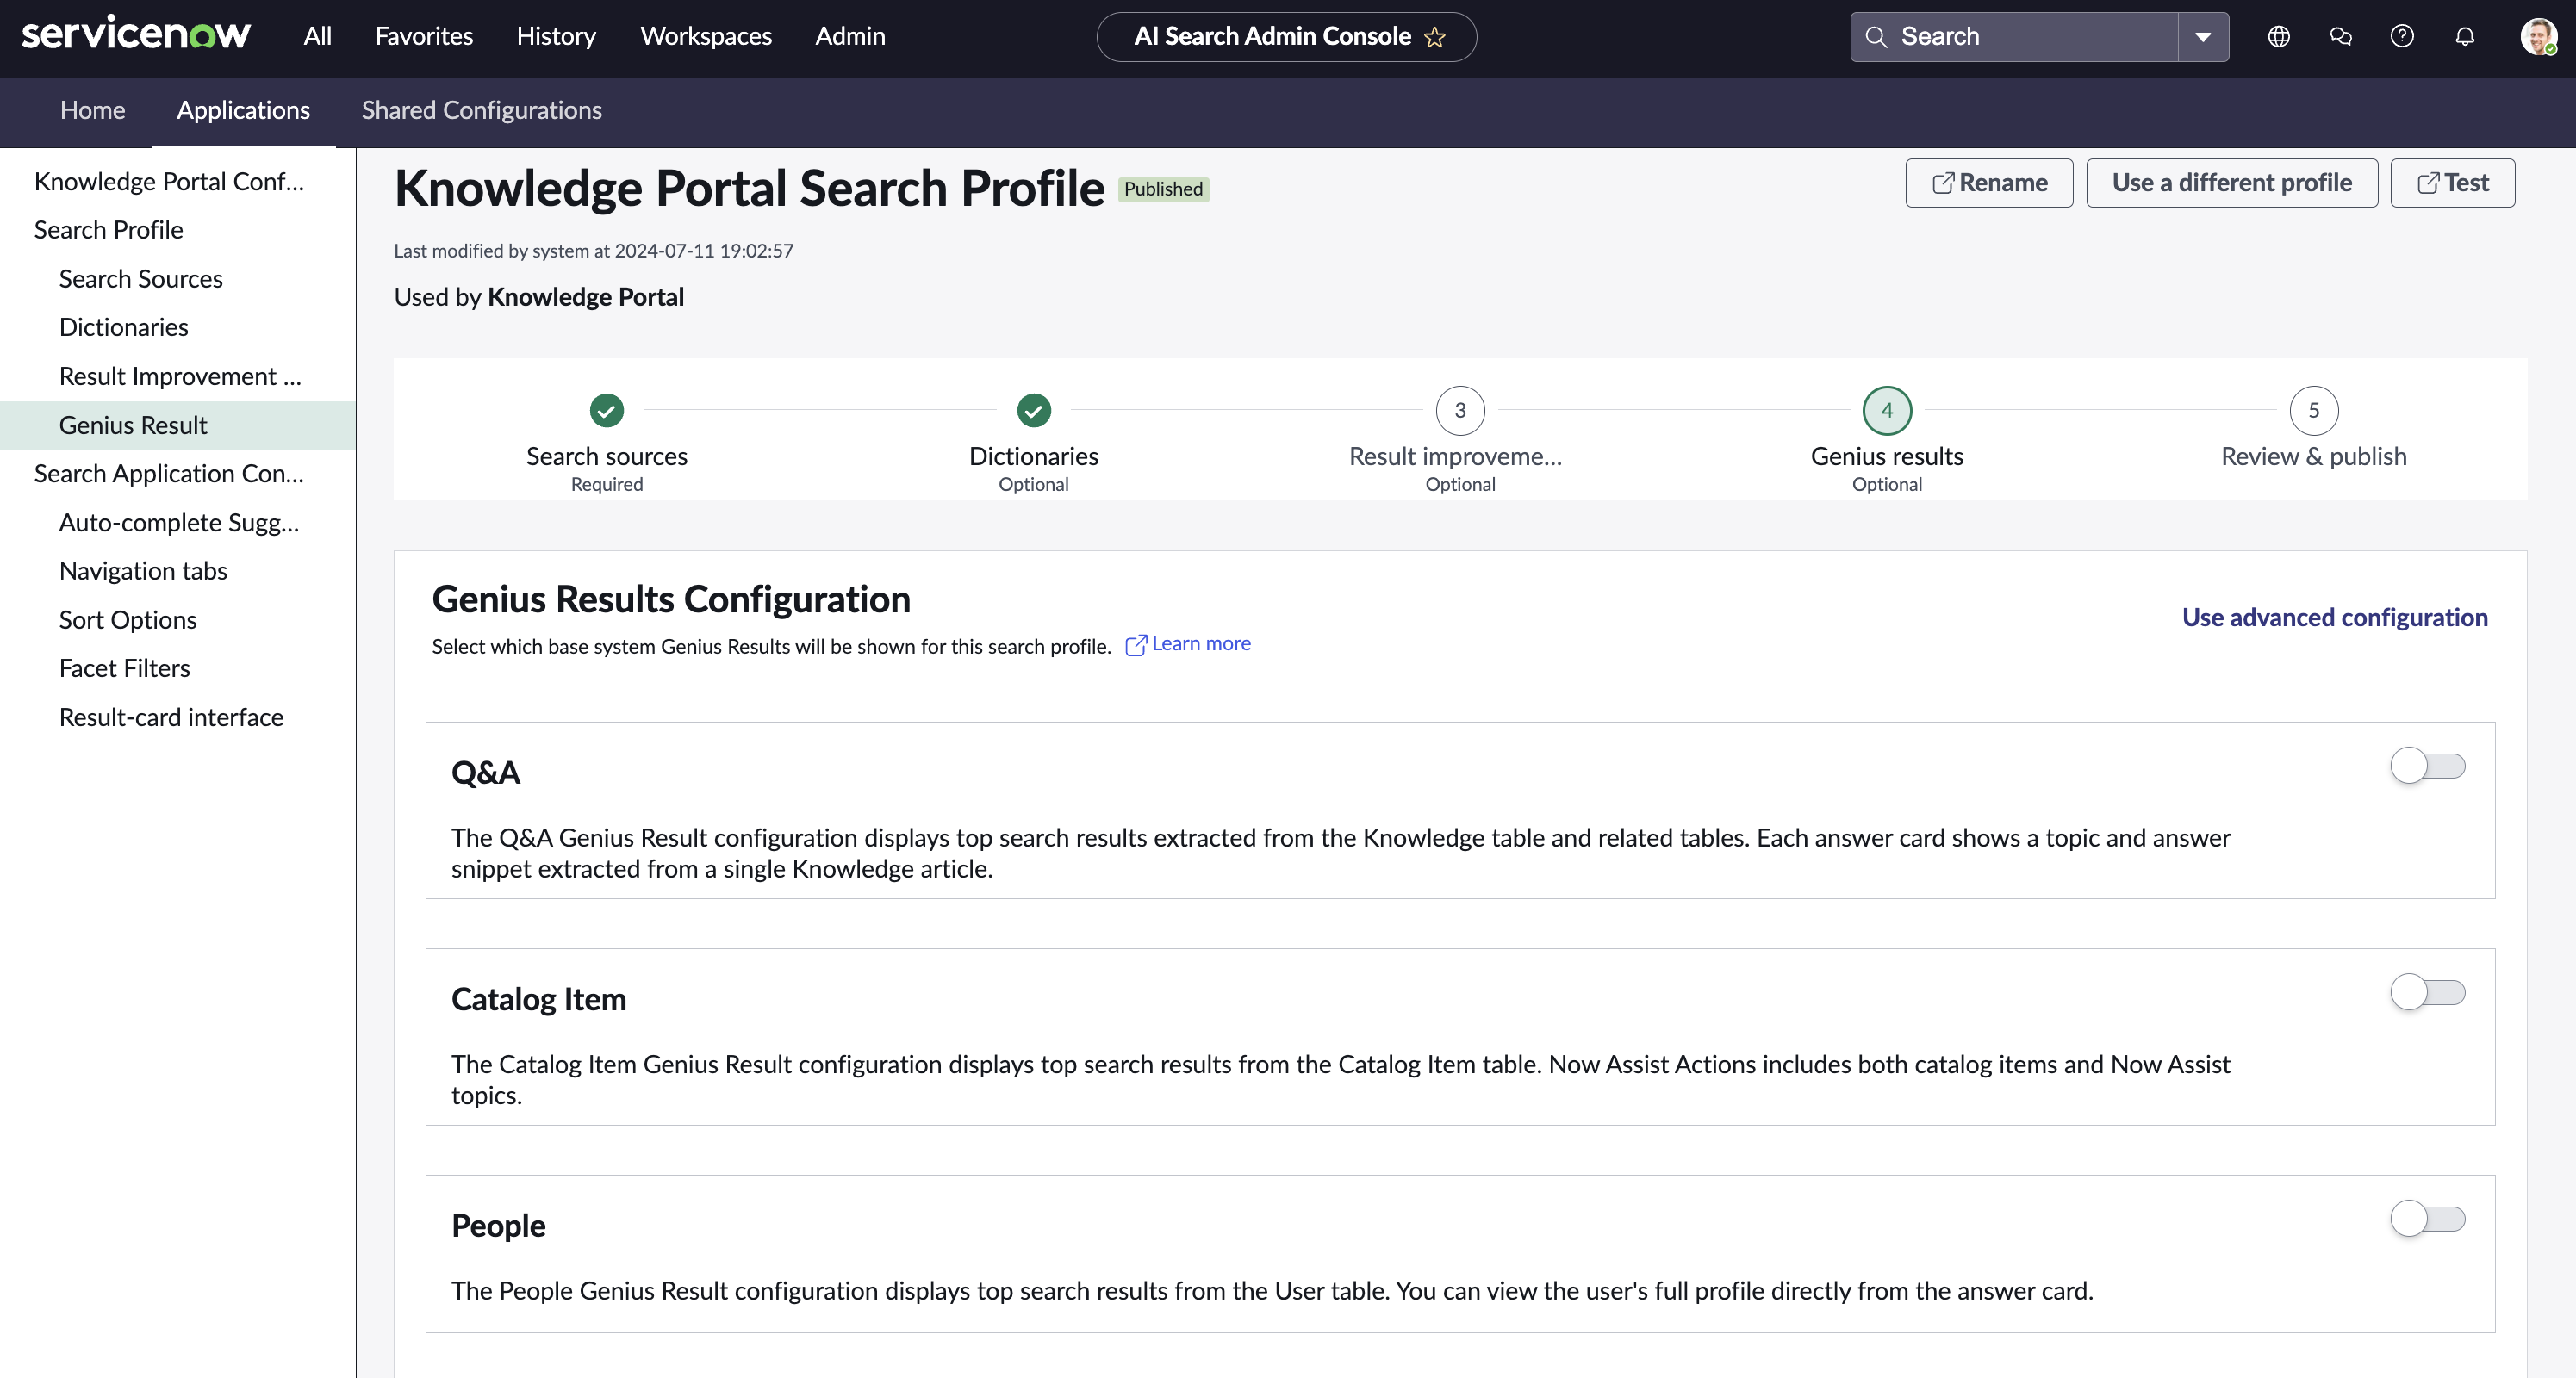Enable the Q&A Genius Result toggle
This screenshot has height=1378, width=2576.
2427,766
